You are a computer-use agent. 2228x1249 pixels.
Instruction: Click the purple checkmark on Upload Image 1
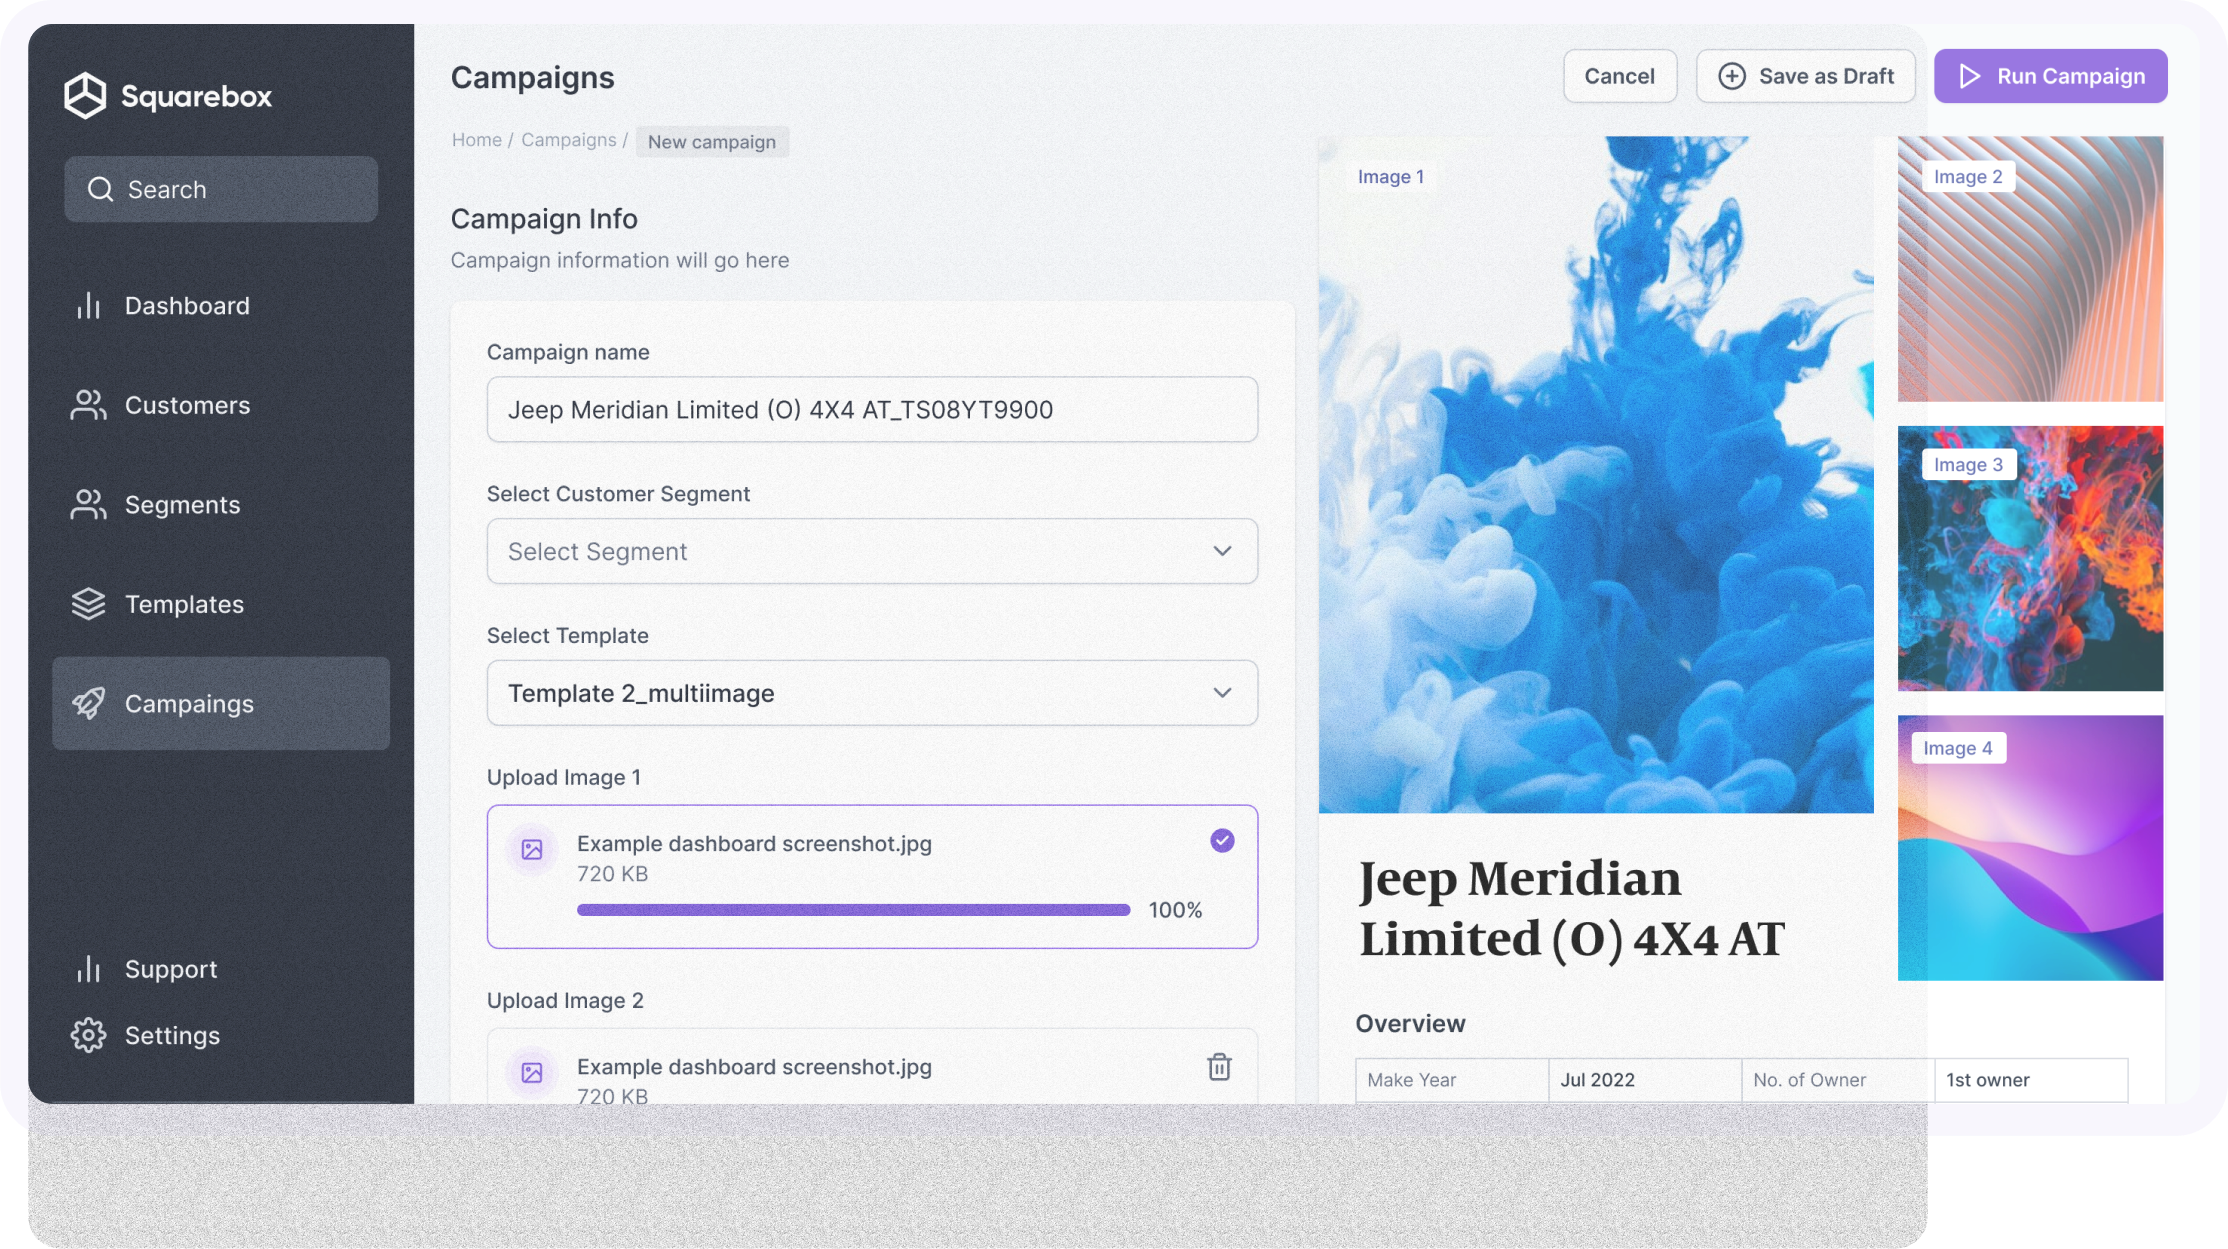(1222, 841)
